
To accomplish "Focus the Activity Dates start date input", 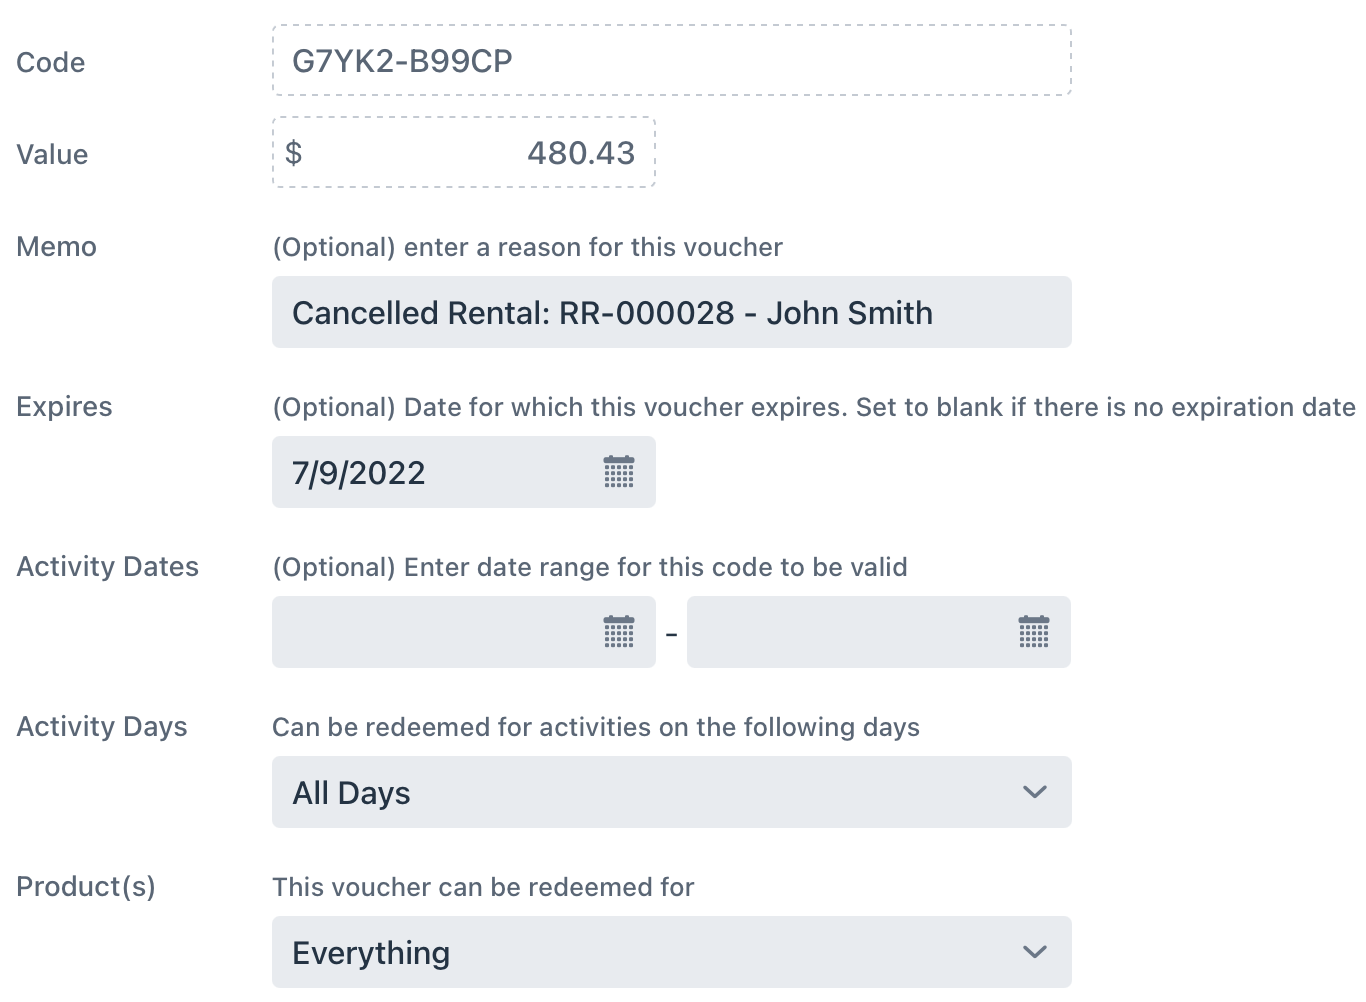I will 435,632.
